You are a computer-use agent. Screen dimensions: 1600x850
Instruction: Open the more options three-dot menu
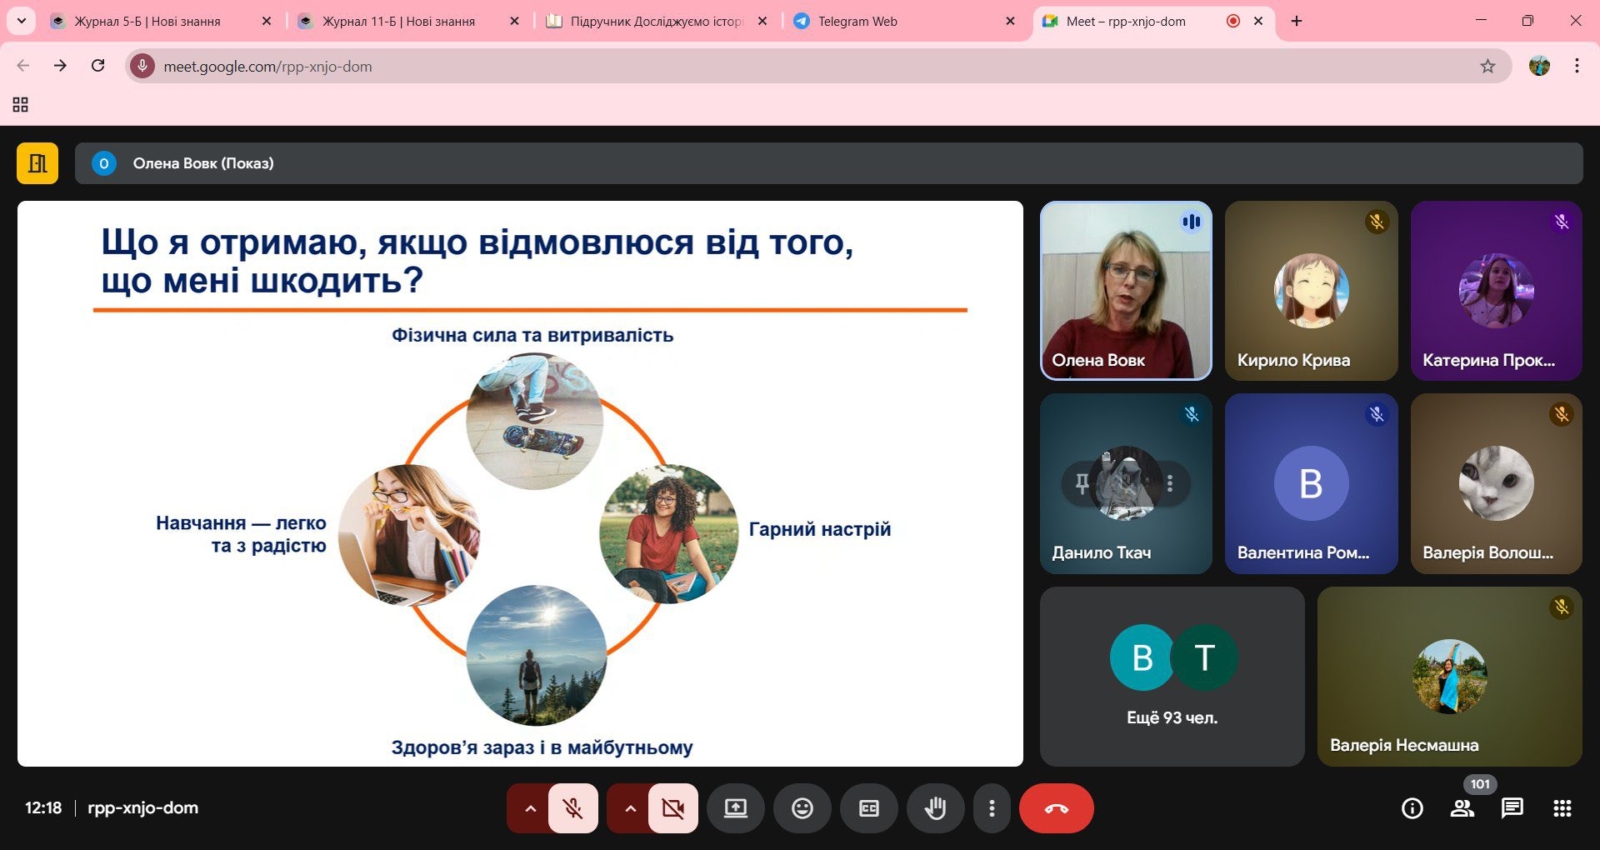coord(991,808)
